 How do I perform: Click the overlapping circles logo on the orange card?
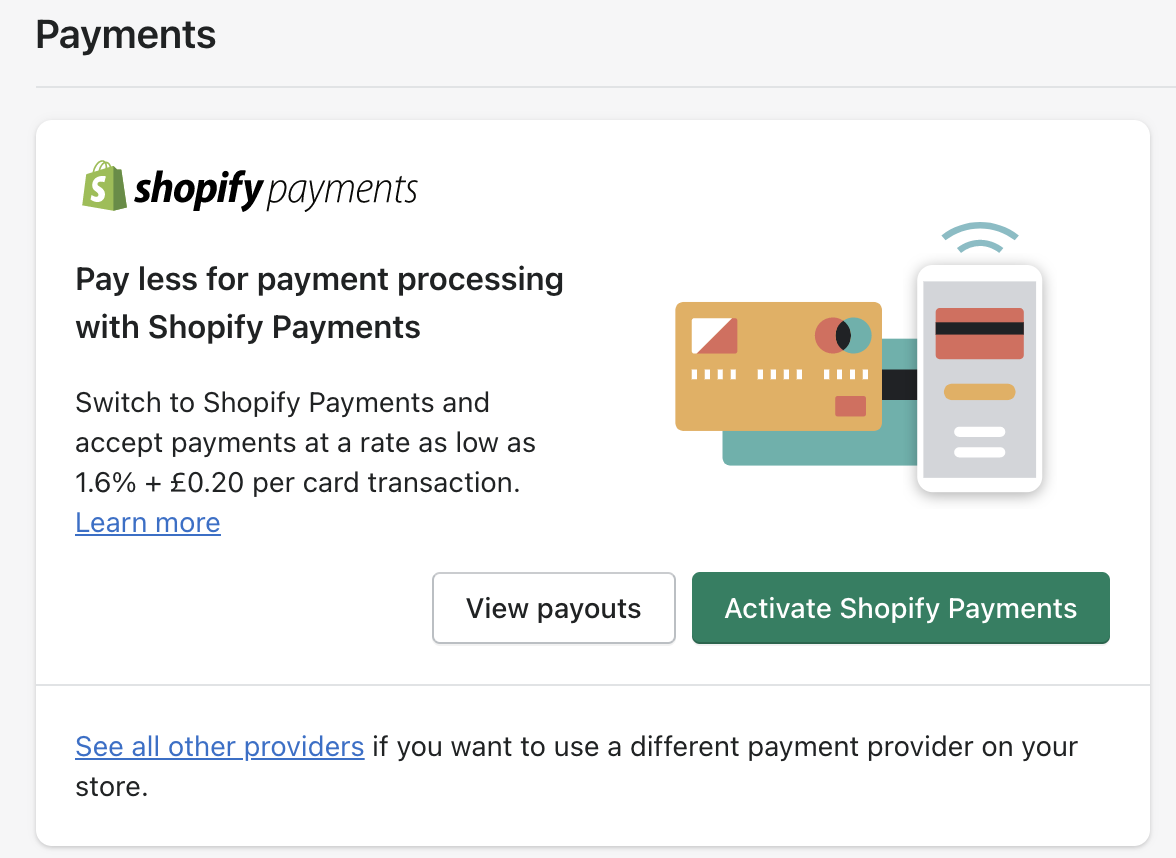[843, 336]
